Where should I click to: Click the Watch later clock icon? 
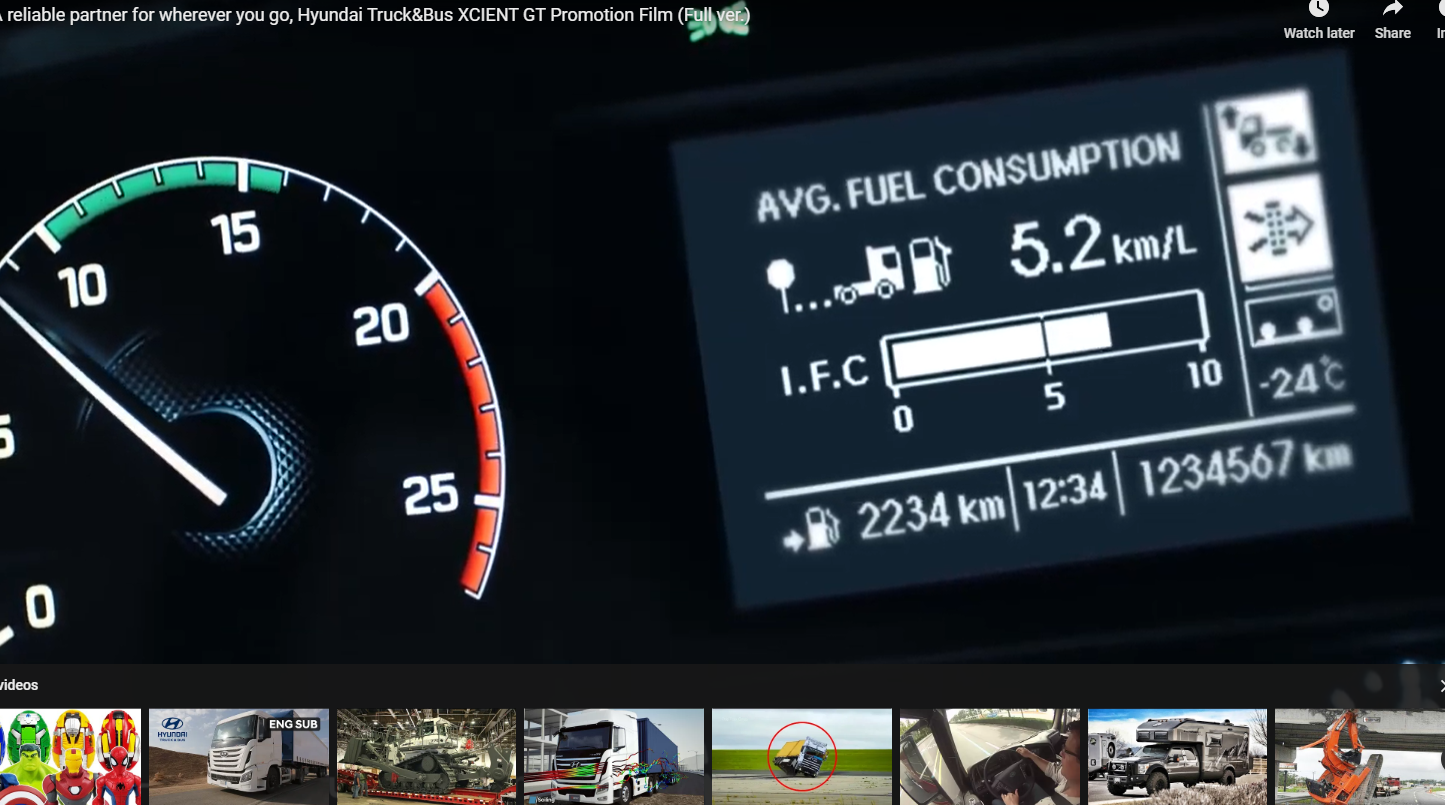[1319, 8]
